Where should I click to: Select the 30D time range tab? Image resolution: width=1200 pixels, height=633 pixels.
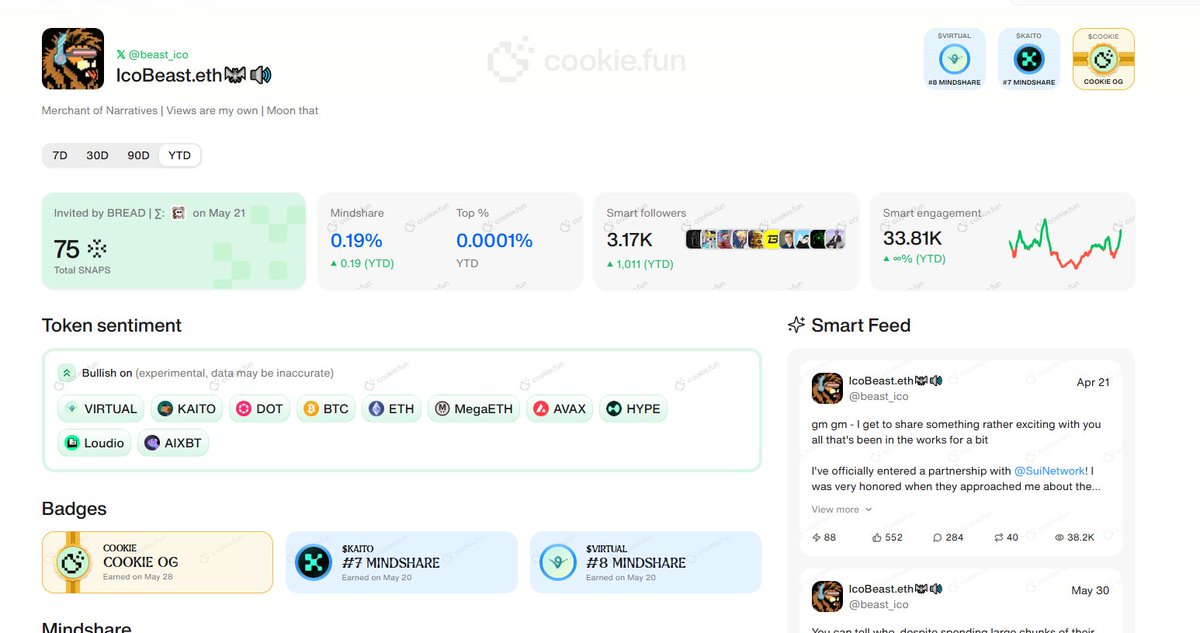tap(97, 155)
